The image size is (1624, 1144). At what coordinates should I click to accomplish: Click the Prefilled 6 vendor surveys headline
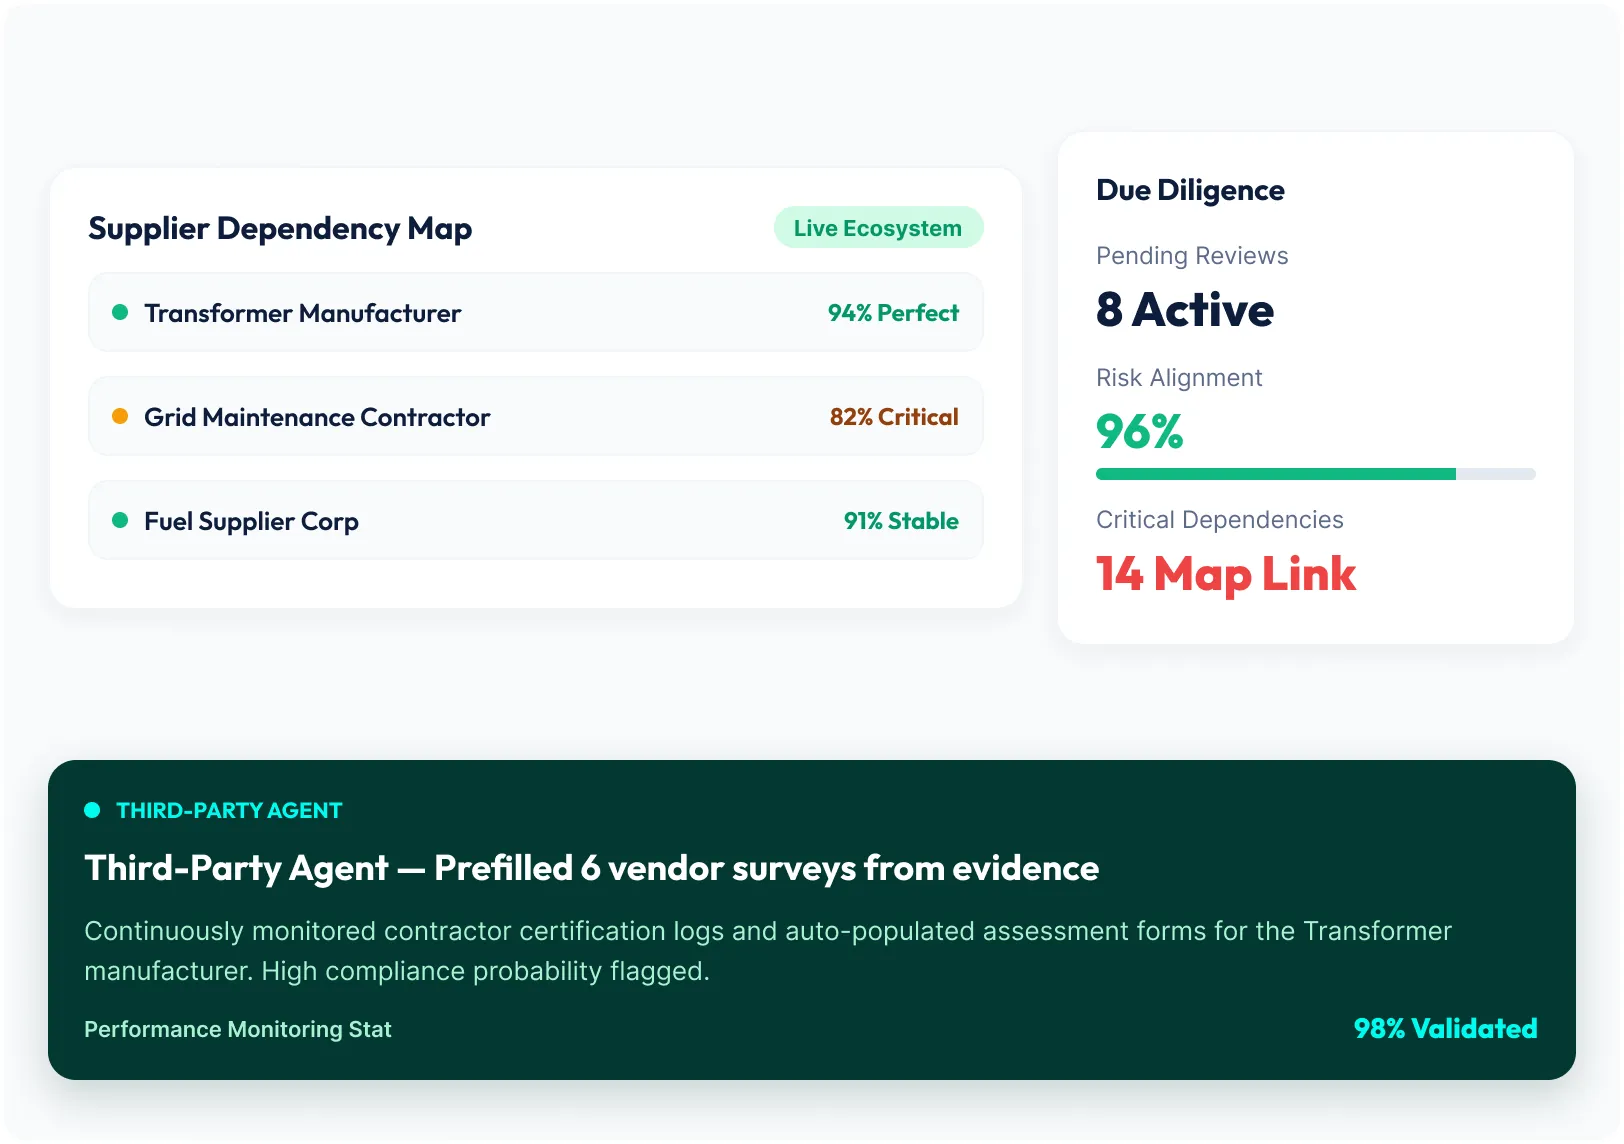coord(592,868)
